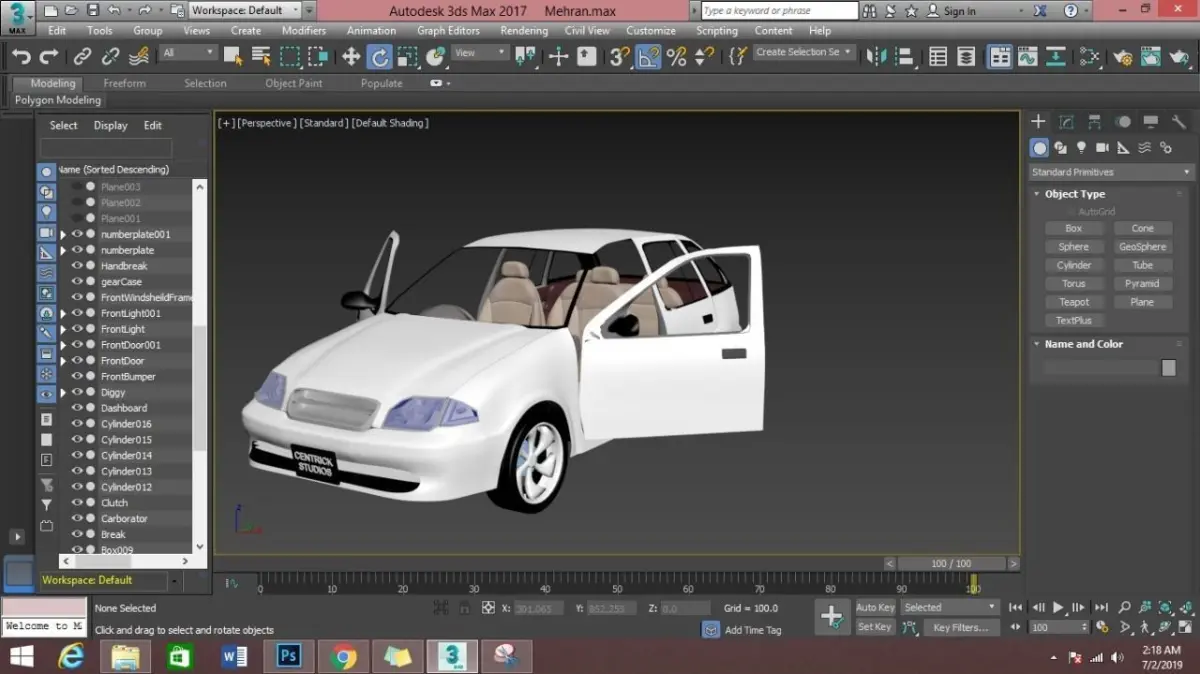Hide the Handbreak object via eye icon
This screenshot has width=1200, height=674.
[77, 266]
